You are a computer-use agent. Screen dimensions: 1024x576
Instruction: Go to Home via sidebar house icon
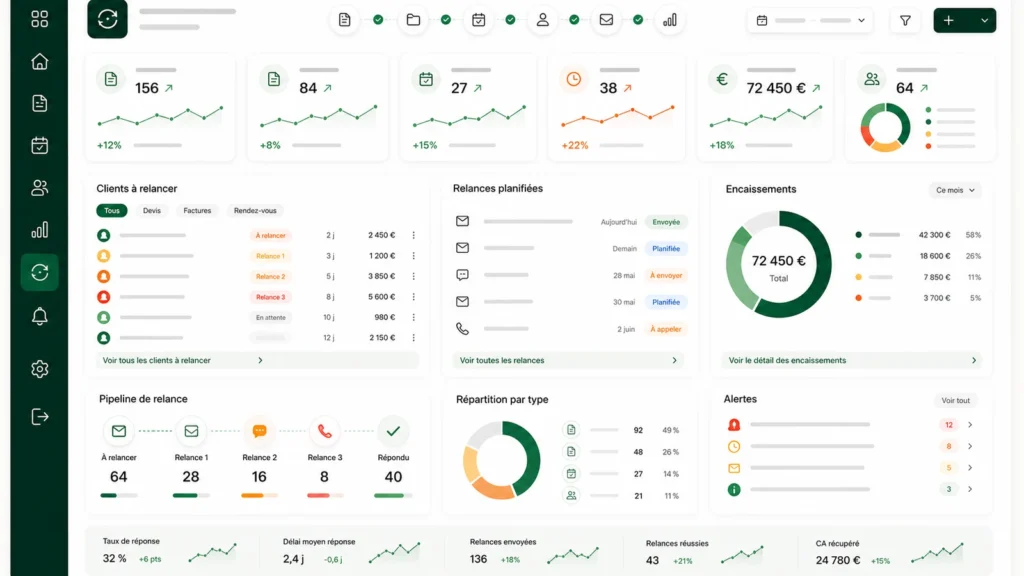(39, 61)
